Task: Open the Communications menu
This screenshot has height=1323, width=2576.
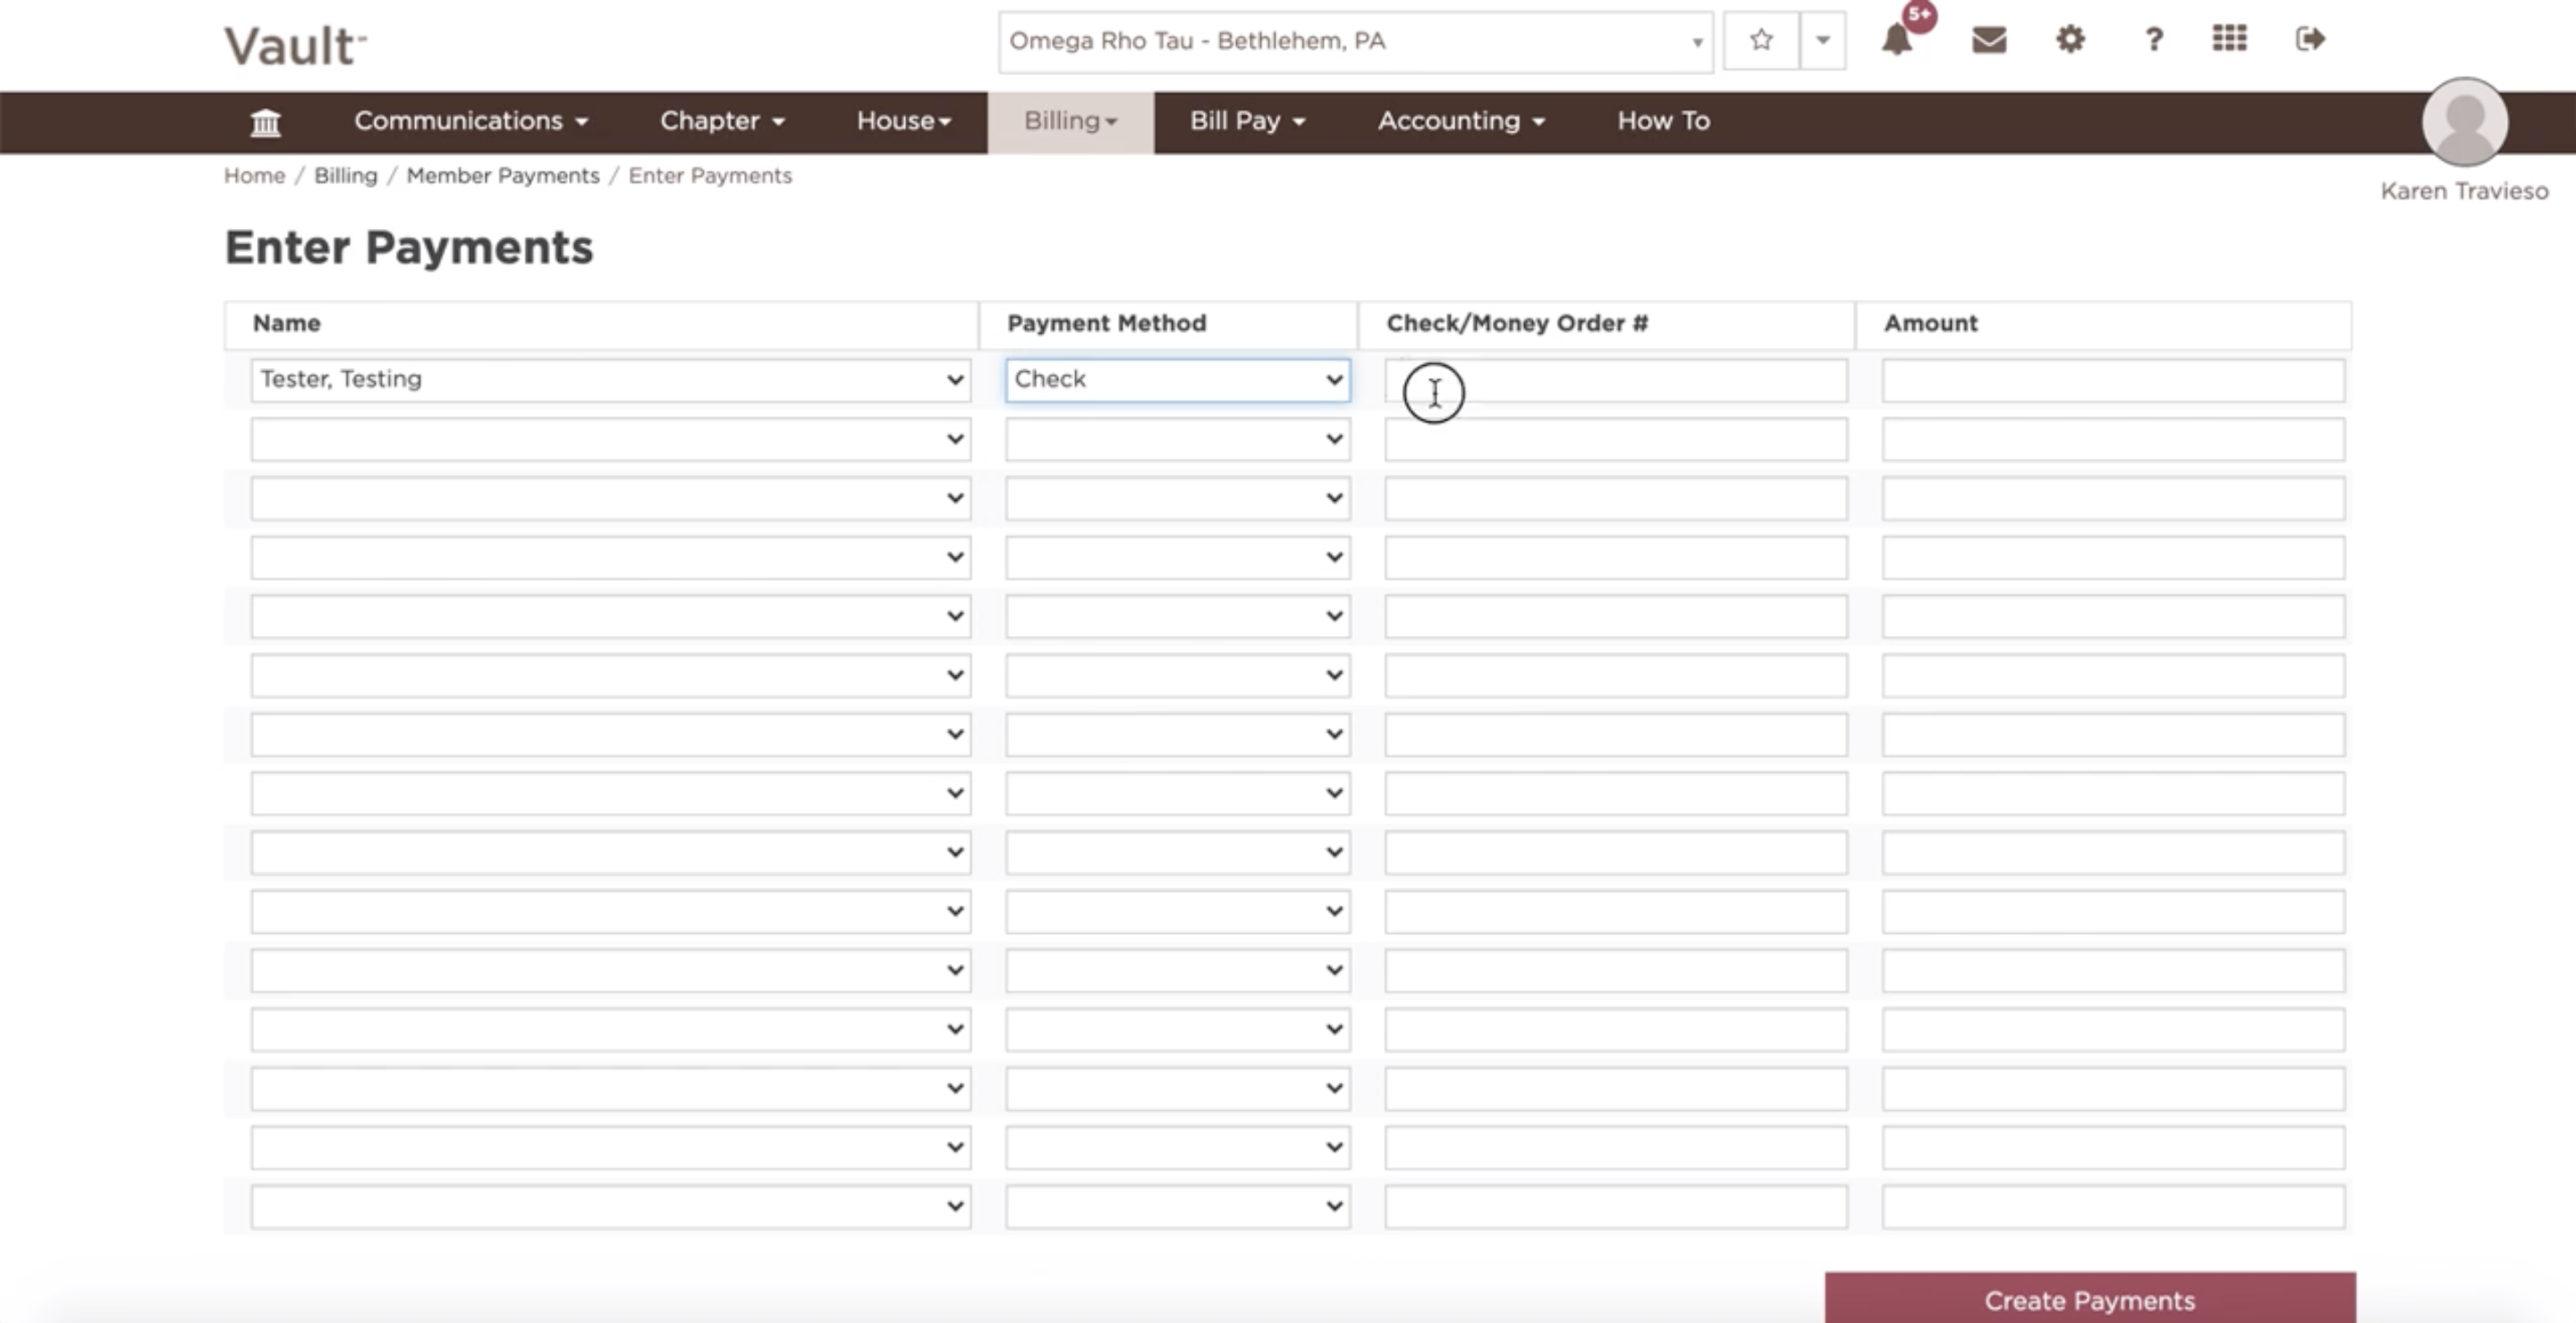Action: point(470,121)
